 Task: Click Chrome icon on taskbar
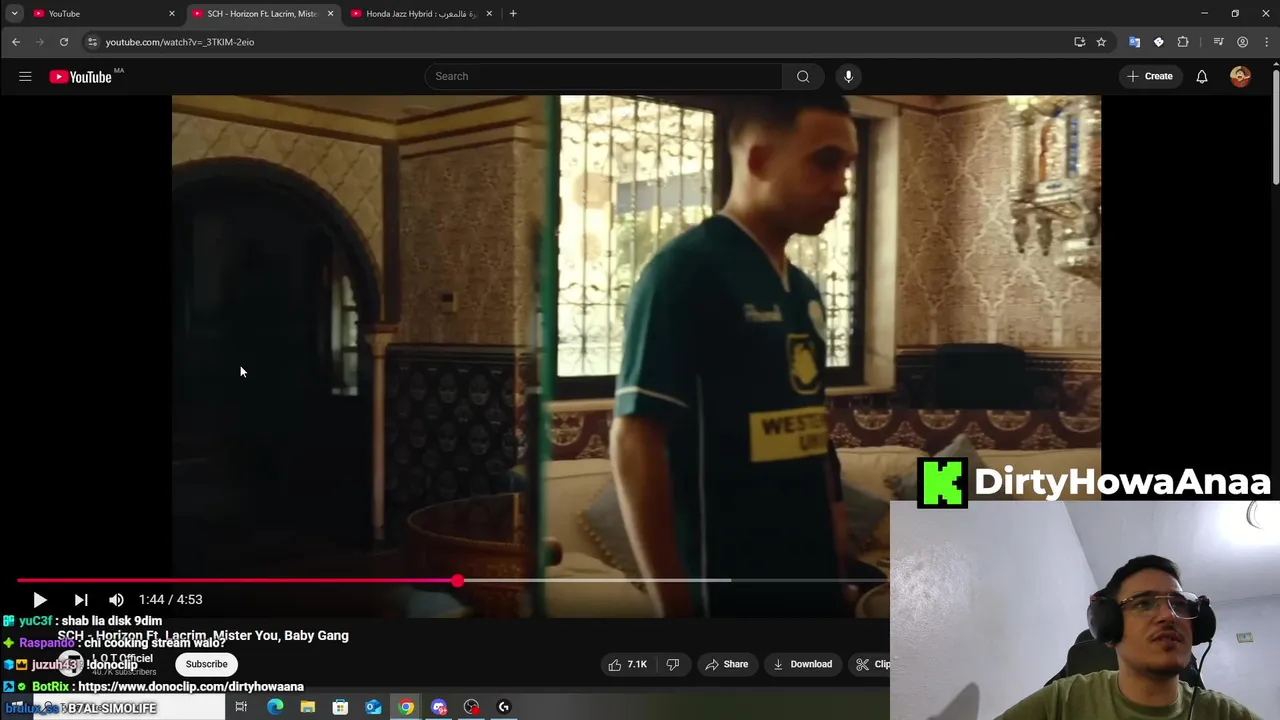click(406, 707)
